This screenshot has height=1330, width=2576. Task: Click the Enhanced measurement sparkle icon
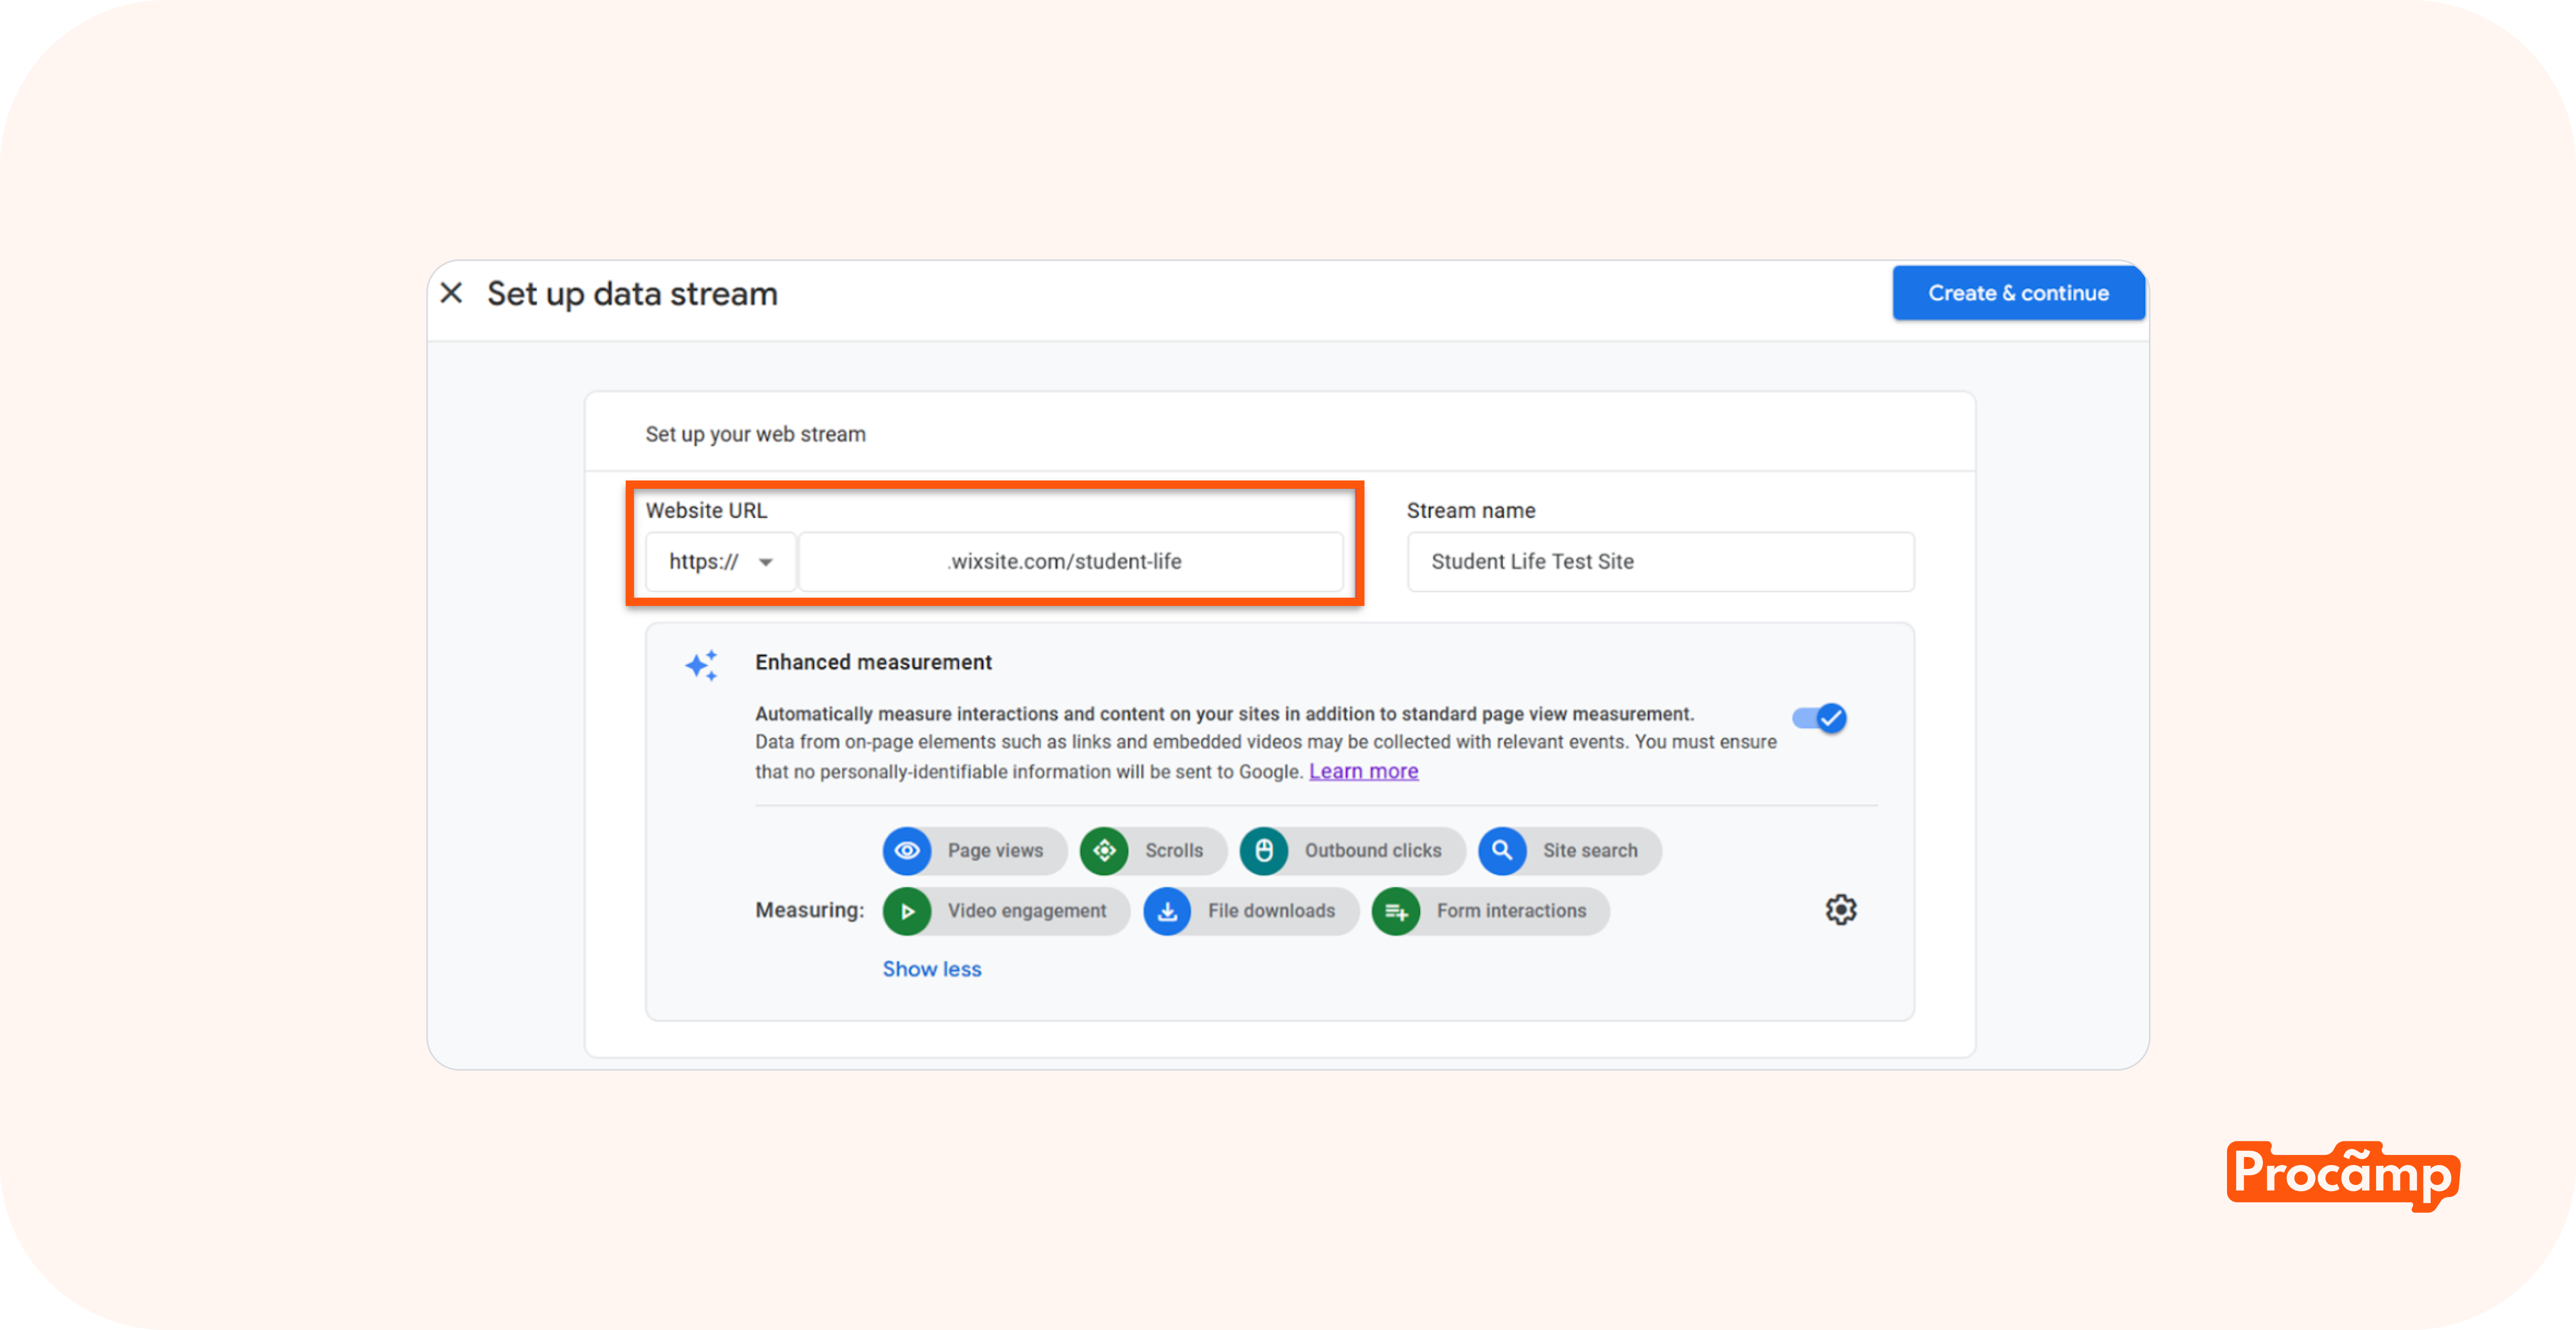pos(701,665)
